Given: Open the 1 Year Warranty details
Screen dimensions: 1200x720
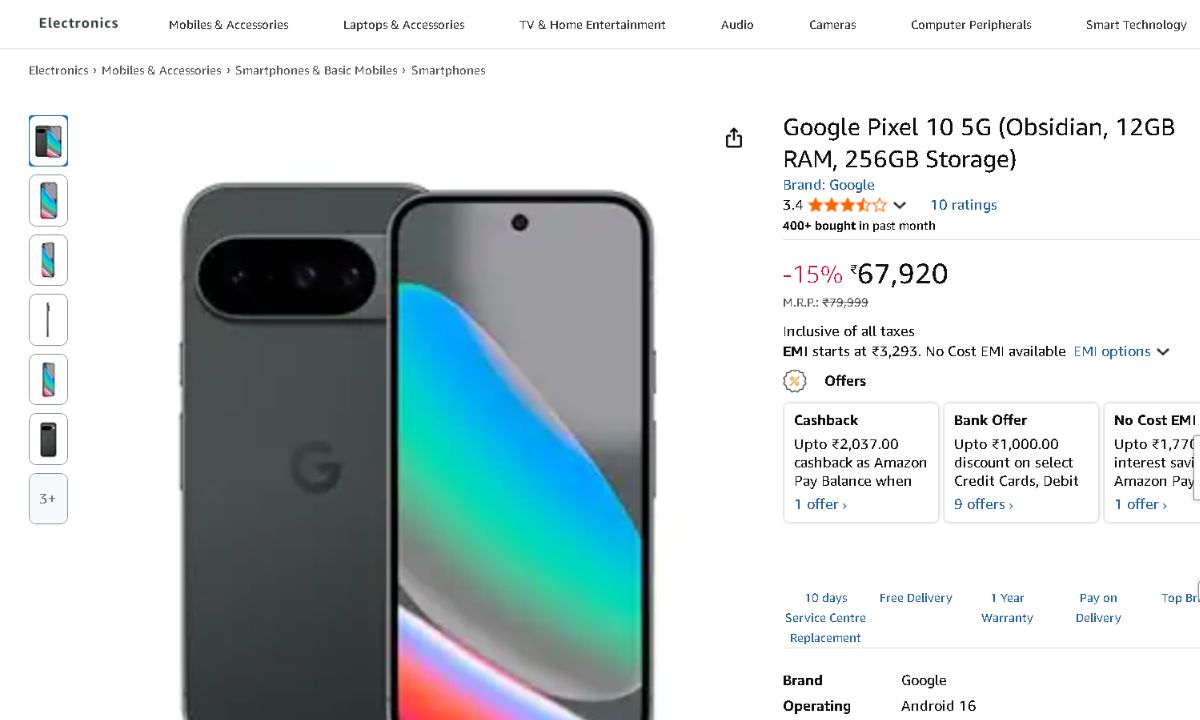Looking at the screenshot, I should pyautogui.click(x=1007, y=608).
